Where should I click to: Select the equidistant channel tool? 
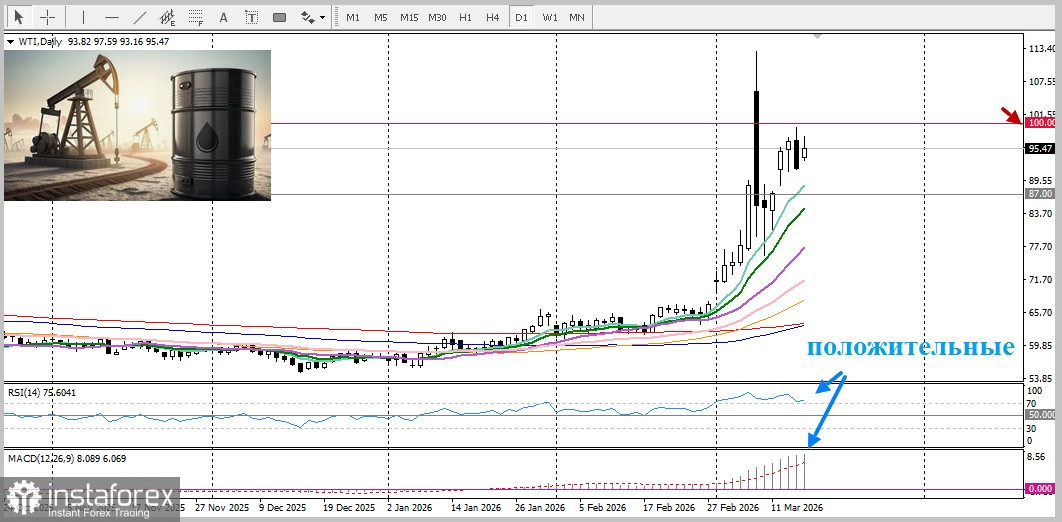[168, 17]
